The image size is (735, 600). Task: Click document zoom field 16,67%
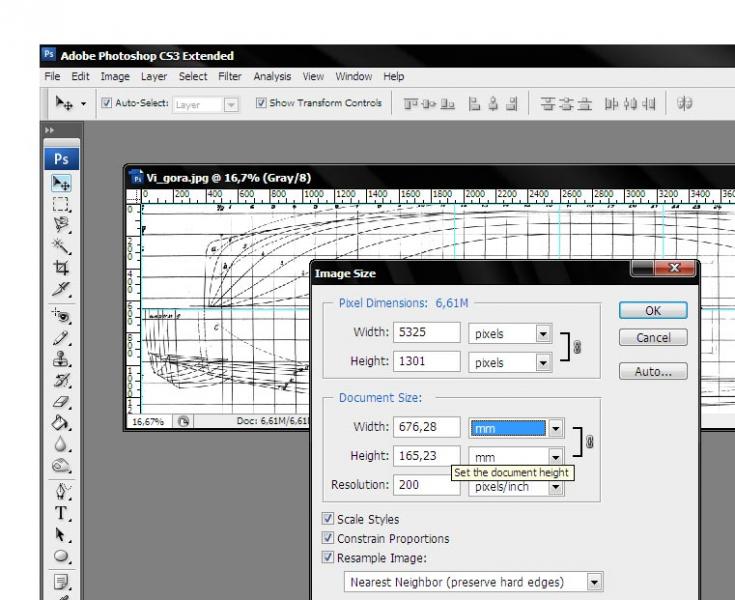coord(150,421)
